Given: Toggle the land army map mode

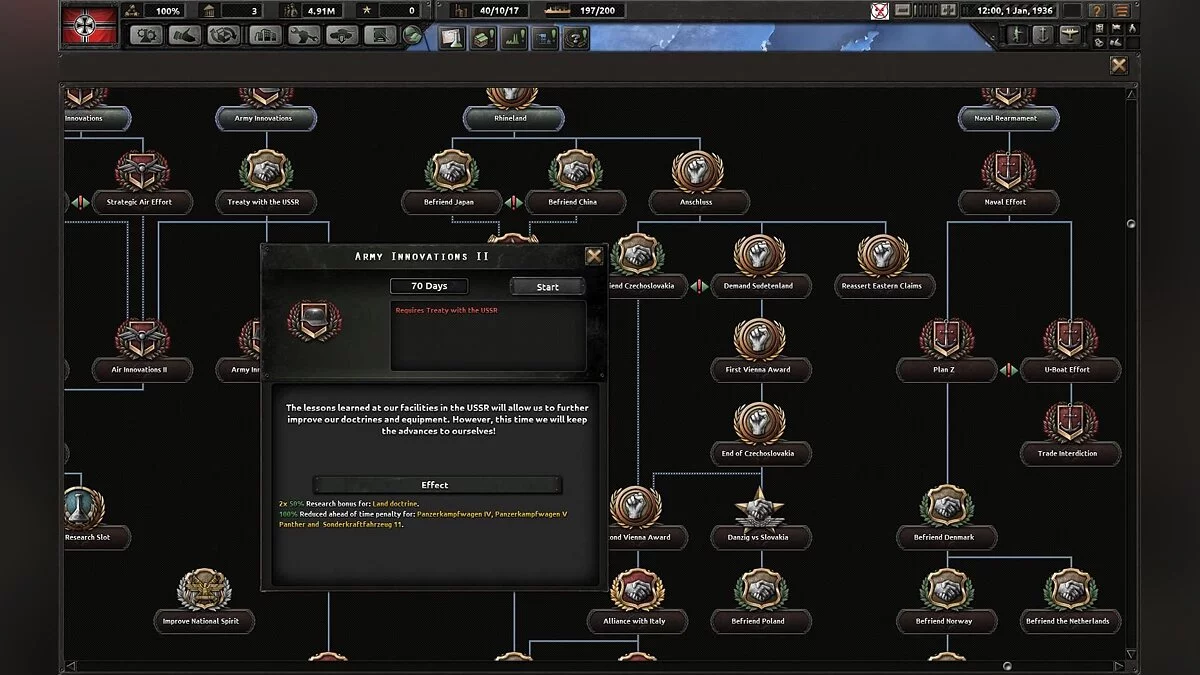Looking at the screenshot, I should coord(1018,35).
